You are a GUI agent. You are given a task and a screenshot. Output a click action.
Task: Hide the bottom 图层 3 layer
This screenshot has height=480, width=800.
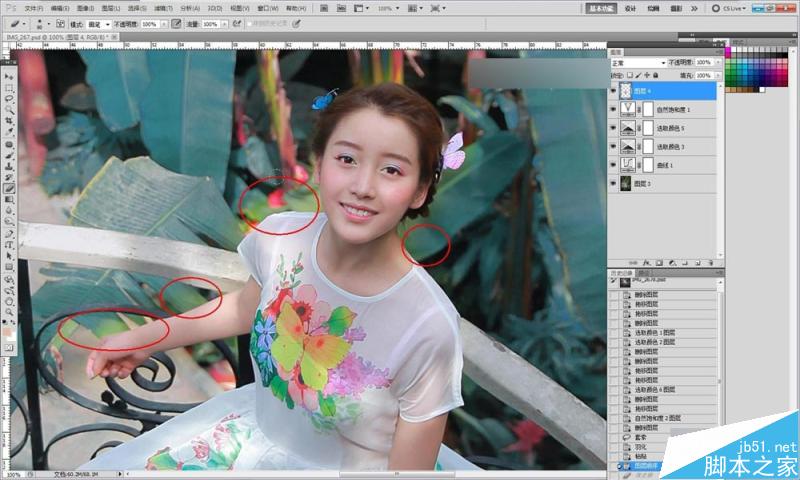coord(613,183)
